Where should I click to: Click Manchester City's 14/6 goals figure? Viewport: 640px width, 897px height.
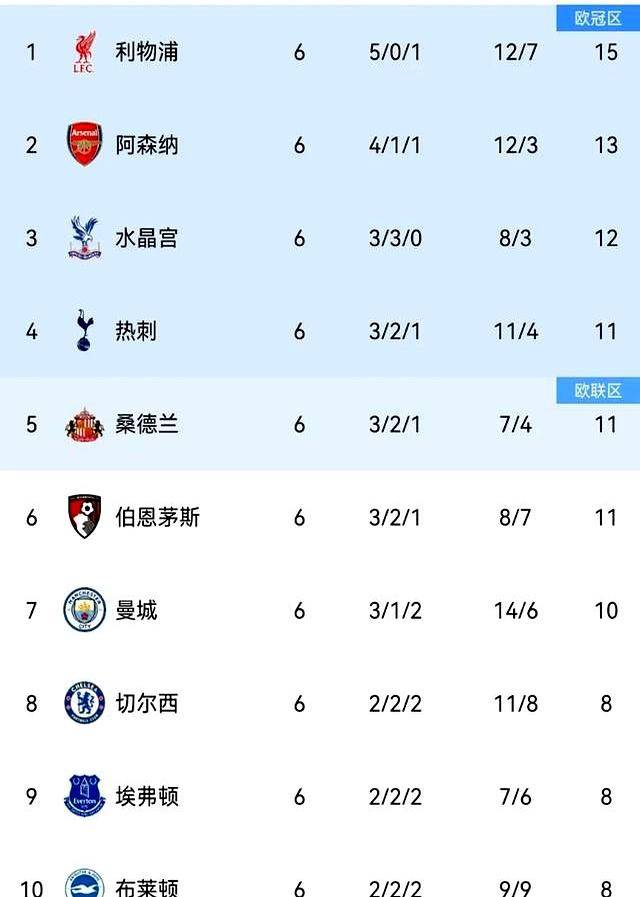515,611
